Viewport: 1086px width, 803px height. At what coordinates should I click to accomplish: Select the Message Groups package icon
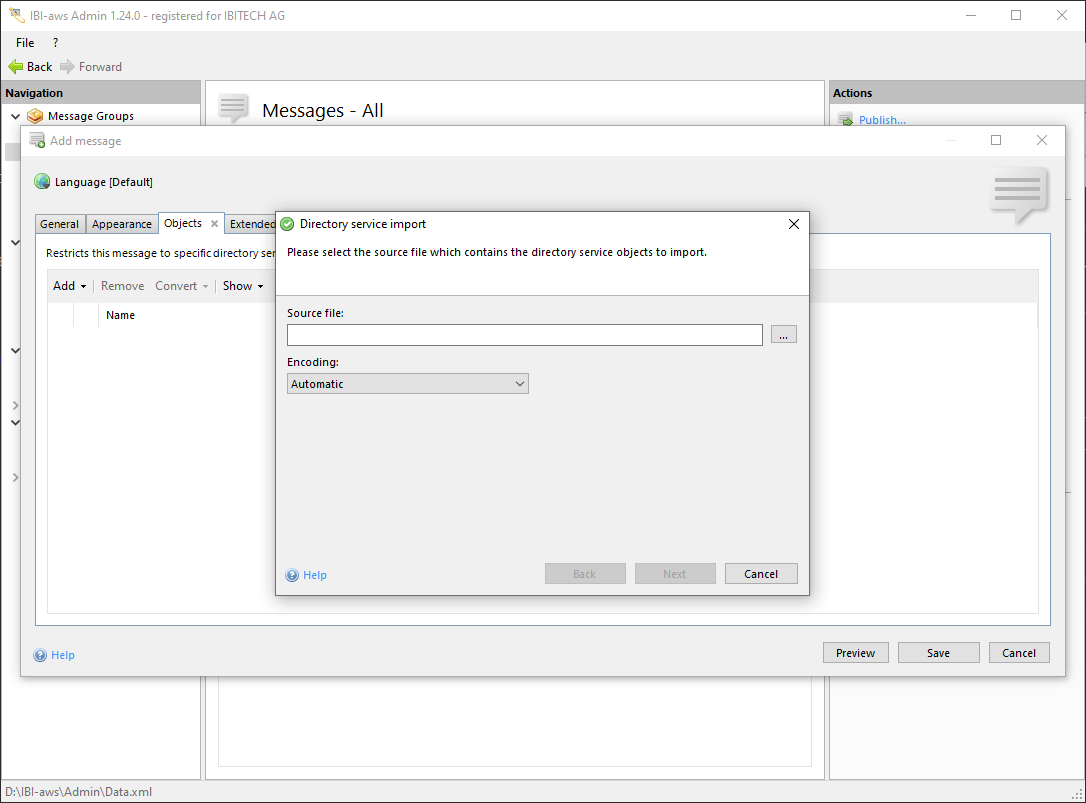(x=35, y=116)
